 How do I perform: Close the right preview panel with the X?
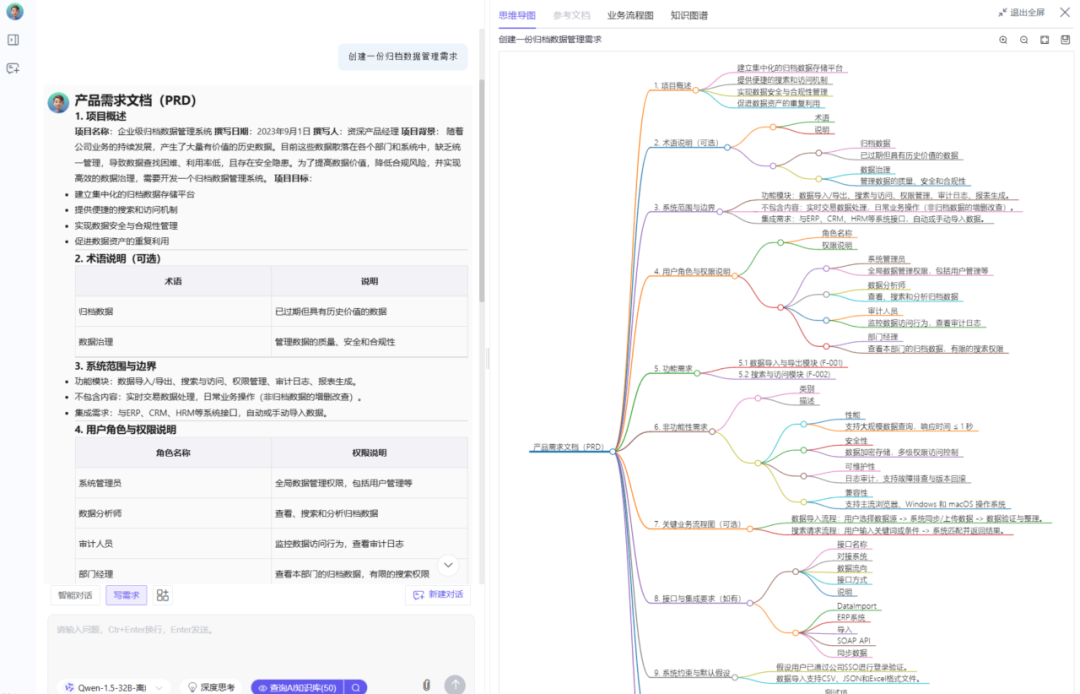[1064, 12]
